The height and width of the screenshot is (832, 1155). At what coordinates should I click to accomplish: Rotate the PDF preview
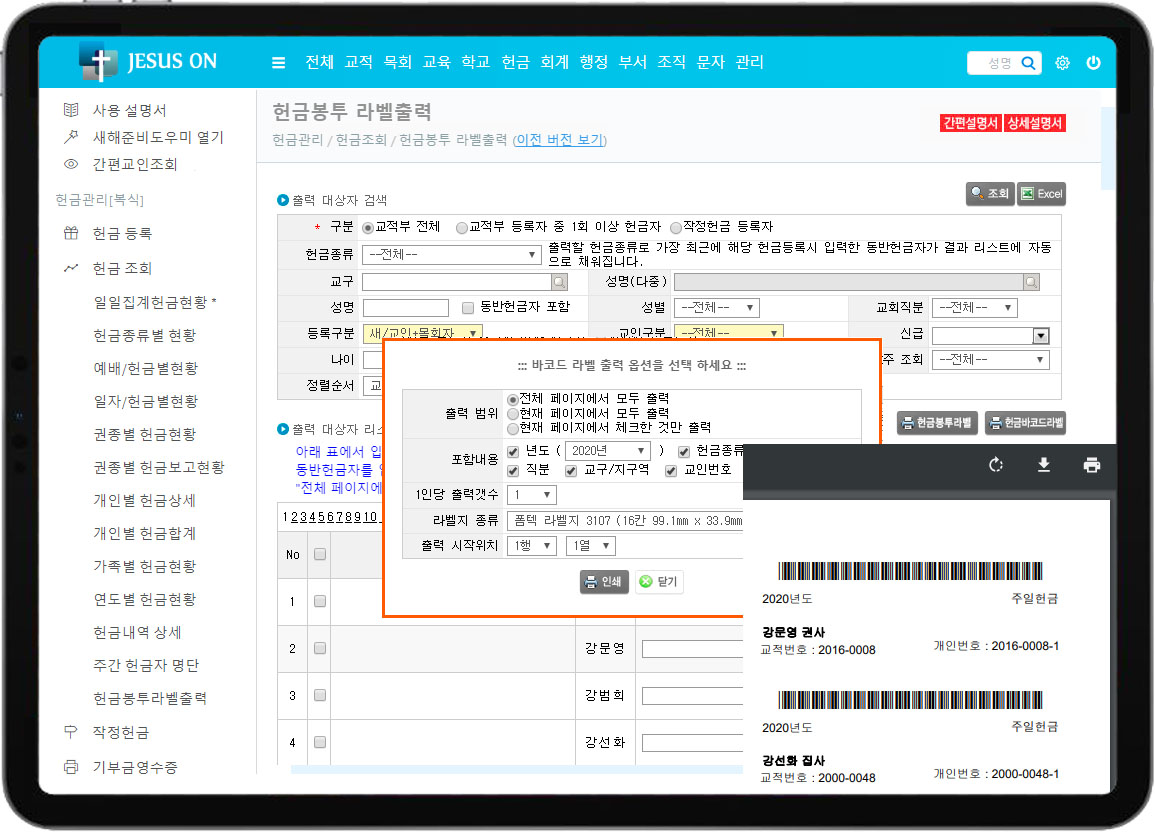pos(995,465)
